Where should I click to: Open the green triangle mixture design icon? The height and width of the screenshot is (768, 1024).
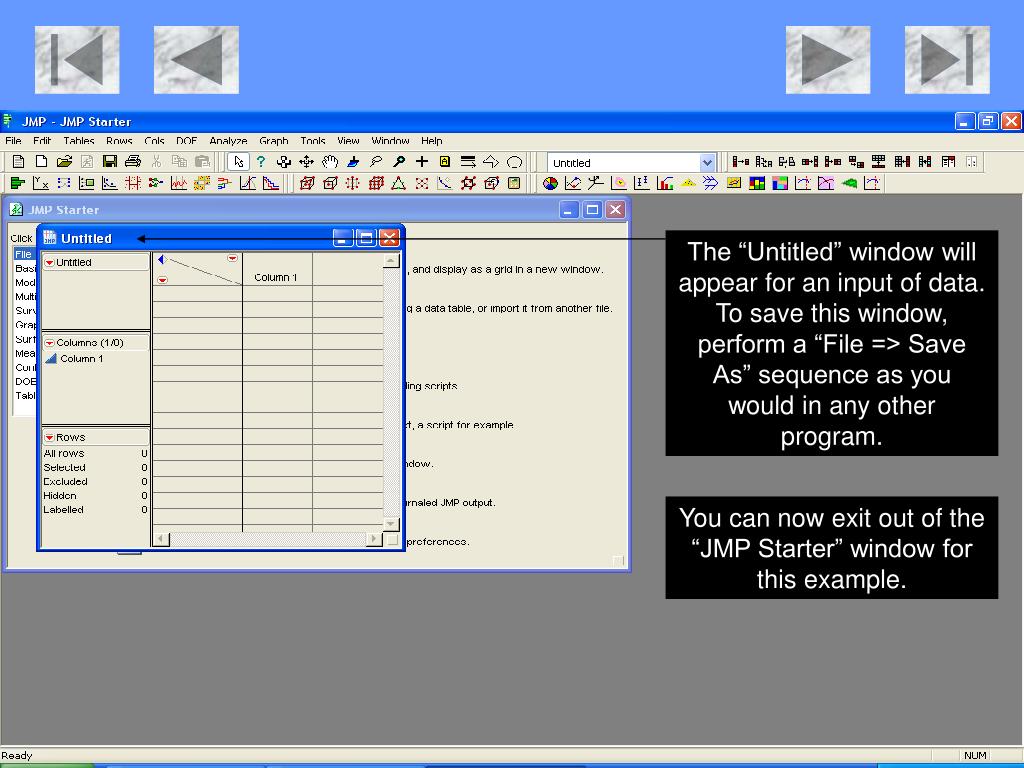[398, 184]
